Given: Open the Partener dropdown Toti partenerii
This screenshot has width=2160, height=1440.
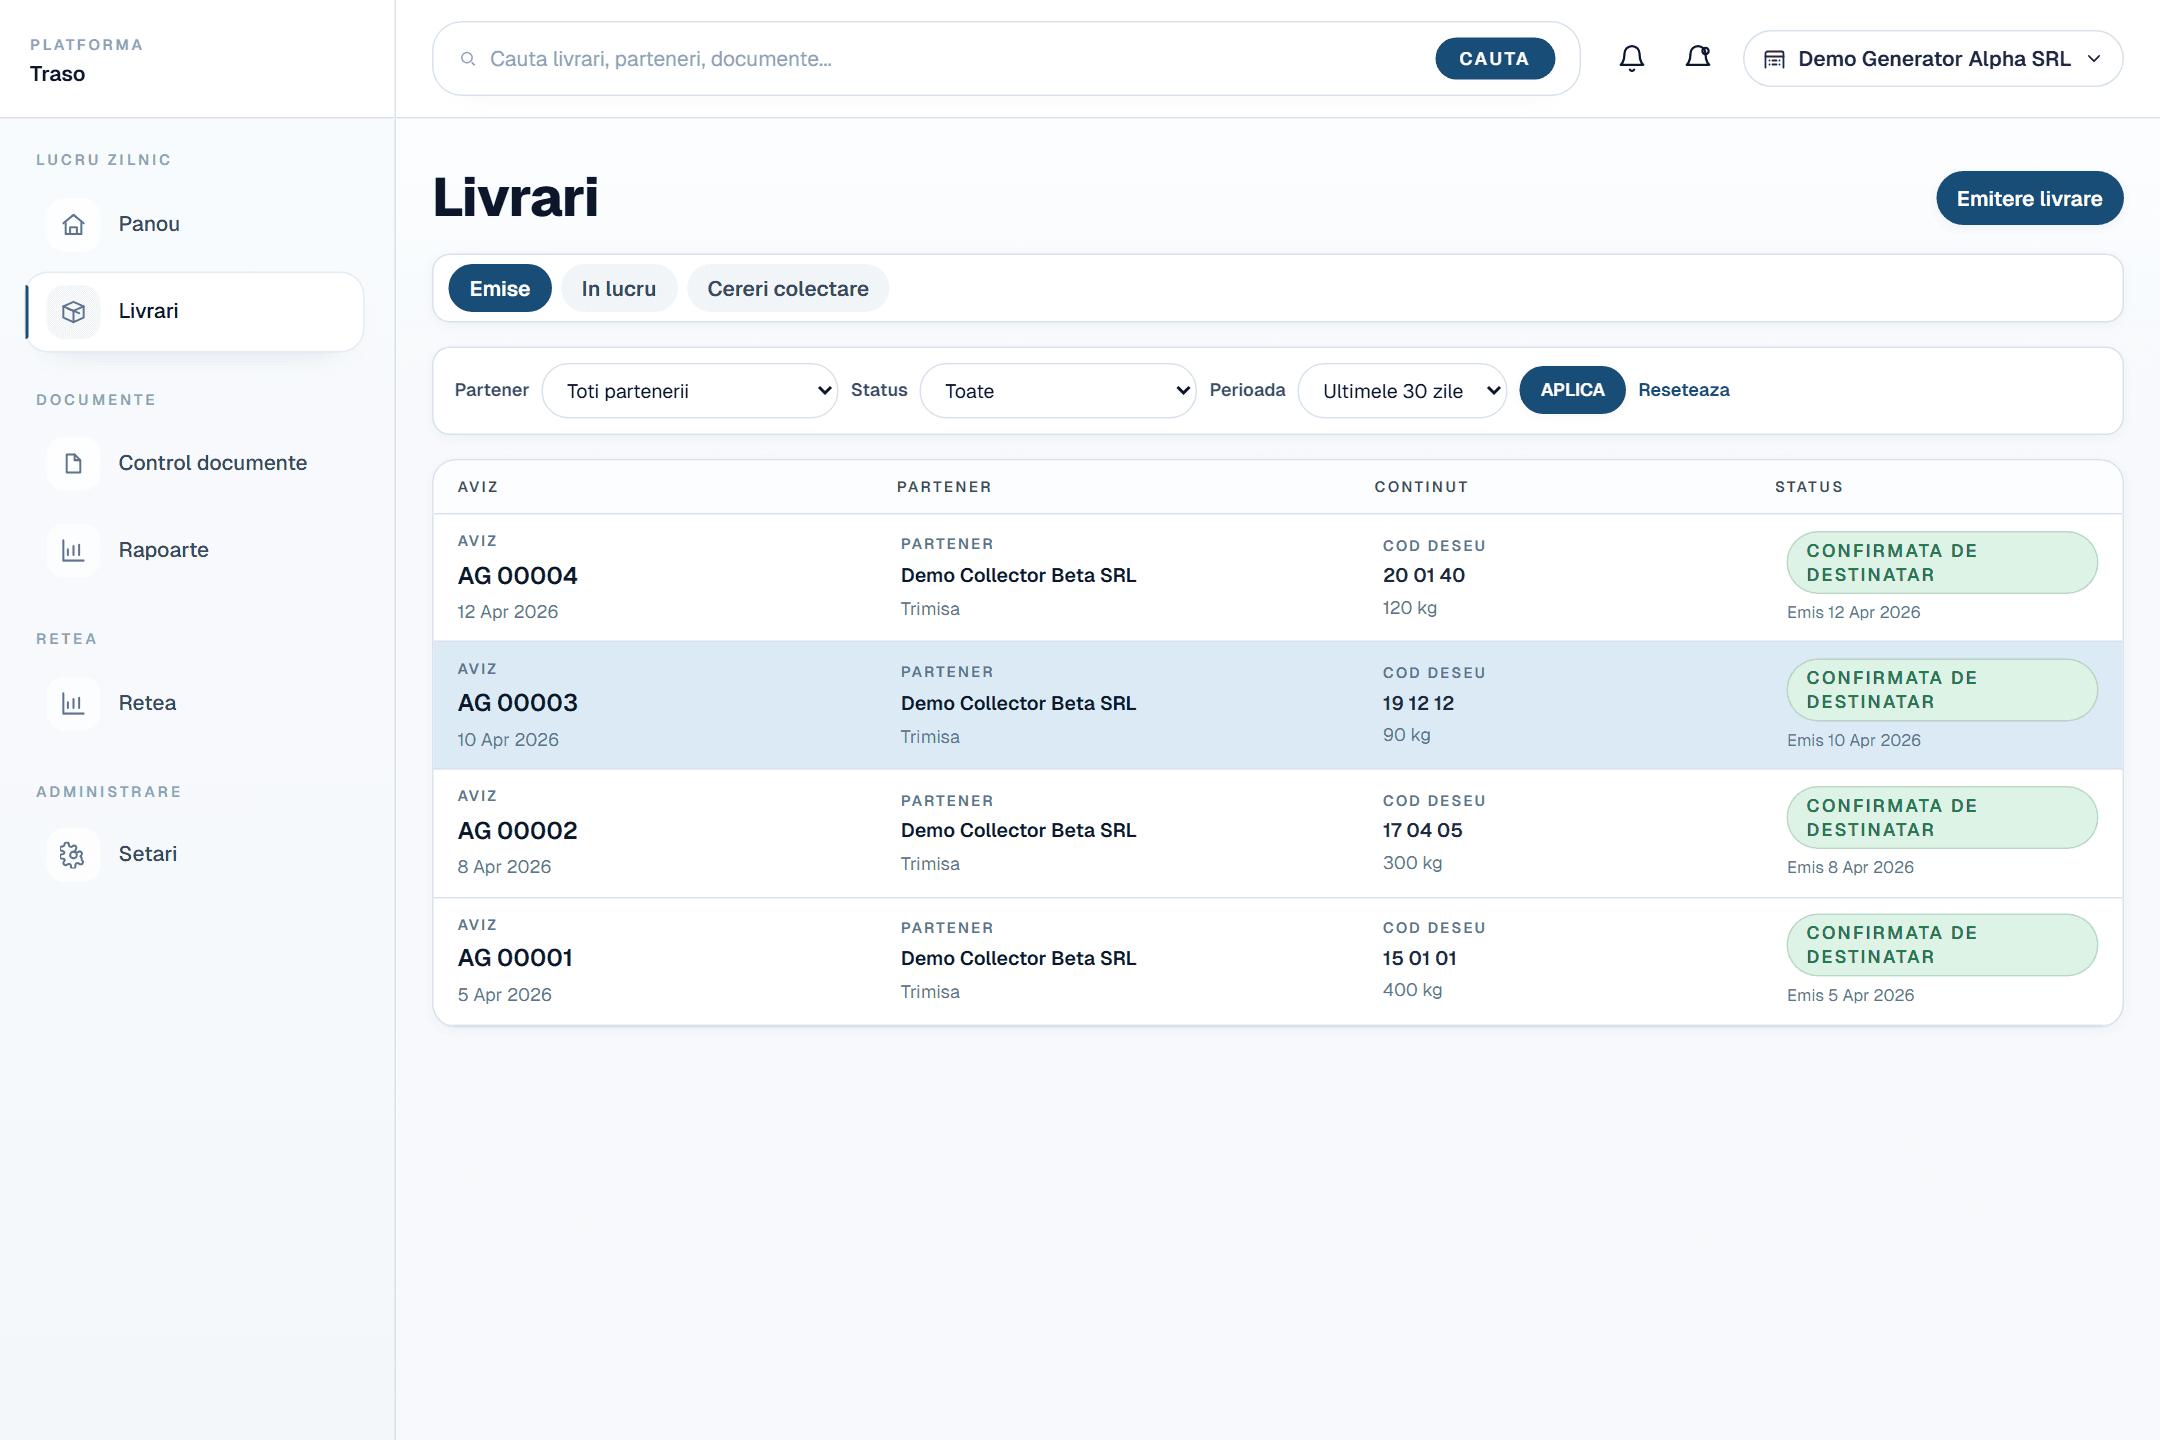Looking at the screenshot, I should coord(689,391).
